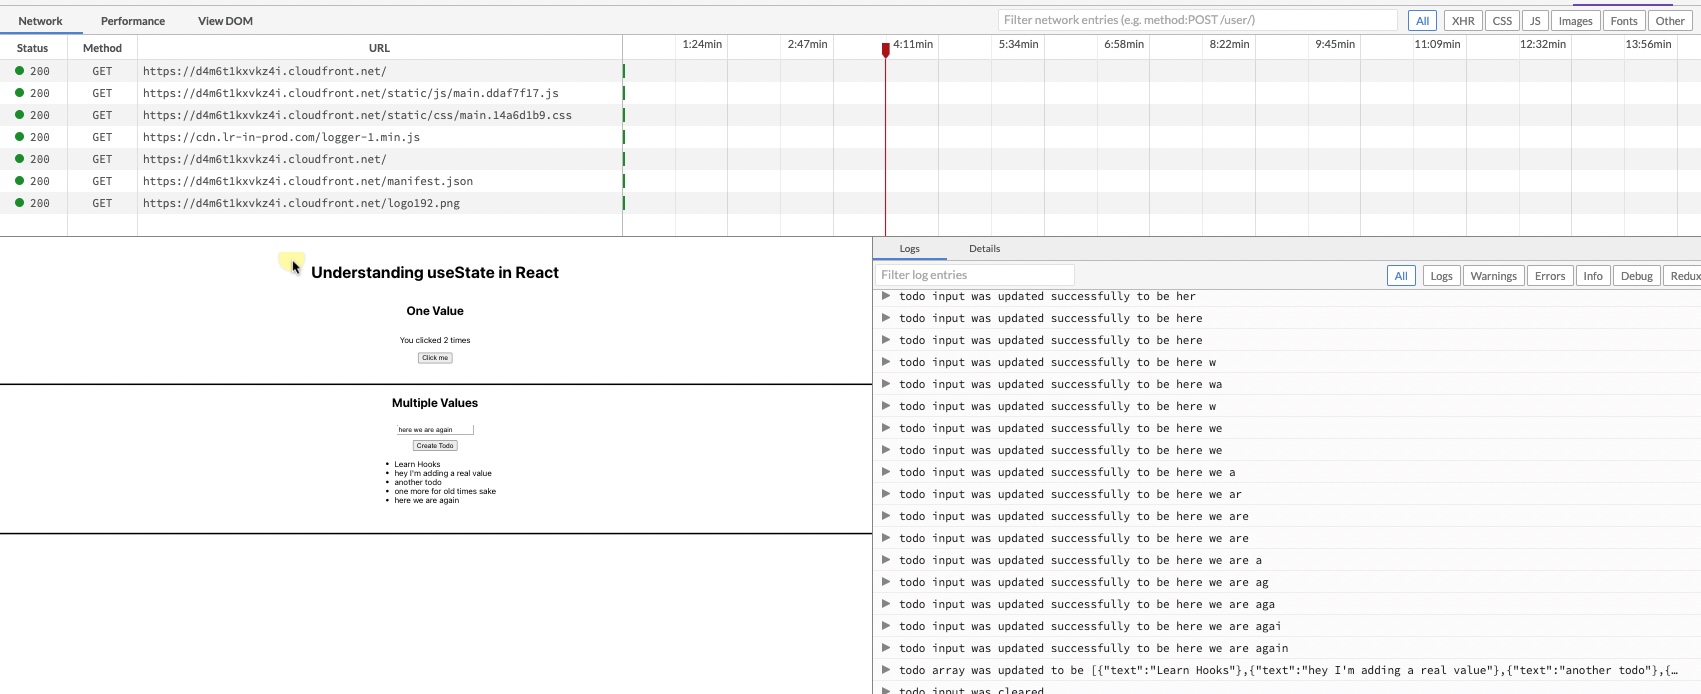Click the "Click me" button
This screenshot has width=1701, height=694.
435,358
